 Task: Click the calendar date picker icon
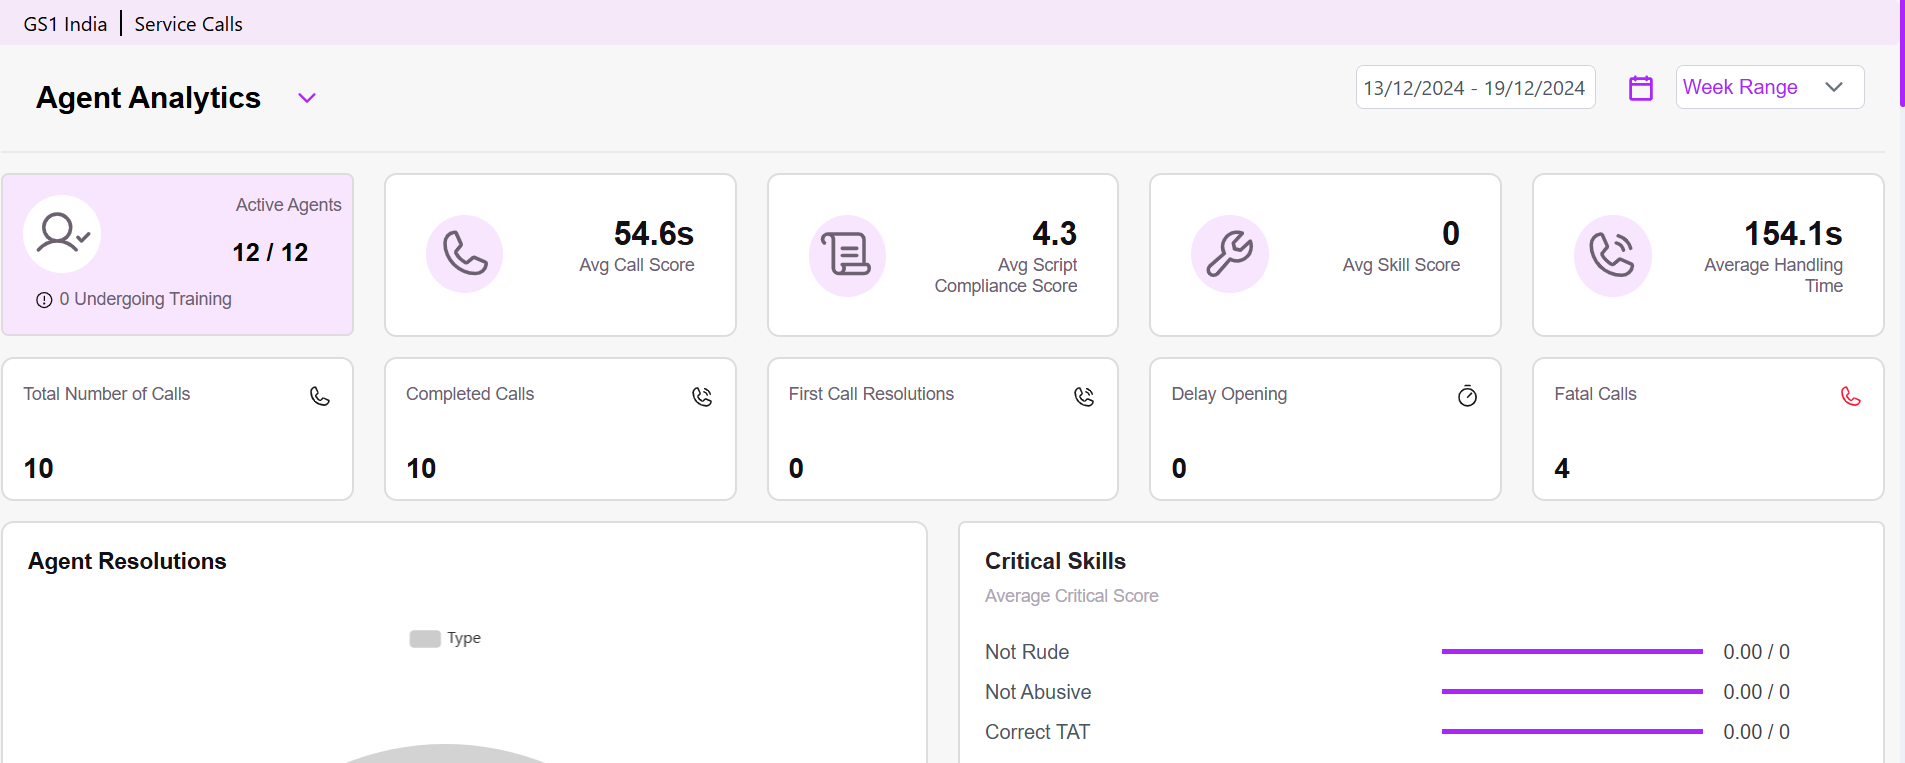pyautogui.click(x=1640, y=88)
